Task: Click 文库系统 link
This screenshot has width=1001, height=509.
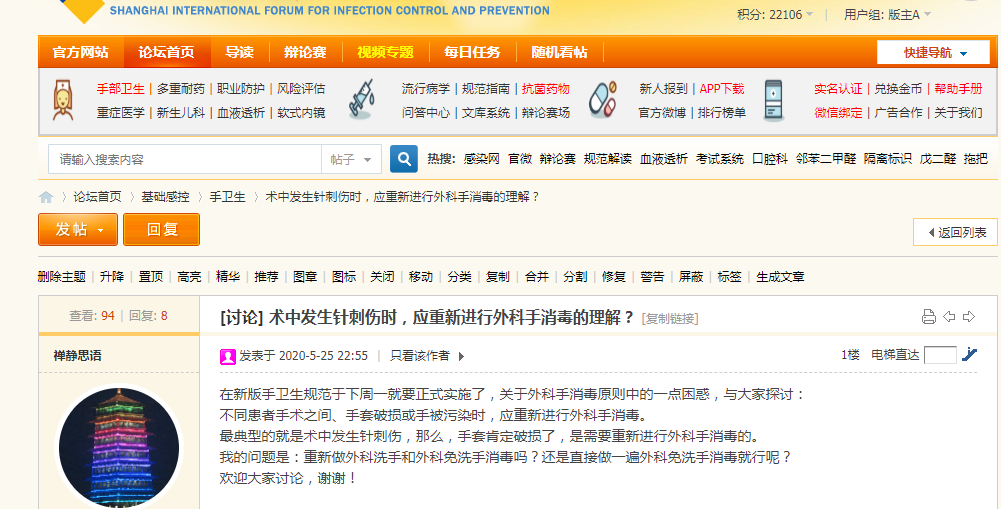Action: (x=486, y=113)
